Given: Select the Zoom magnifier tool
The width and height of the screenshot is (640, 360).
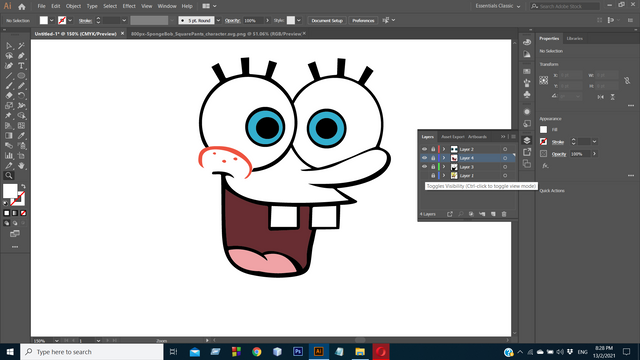Looking at the screenshot, I should click(9, 176).
